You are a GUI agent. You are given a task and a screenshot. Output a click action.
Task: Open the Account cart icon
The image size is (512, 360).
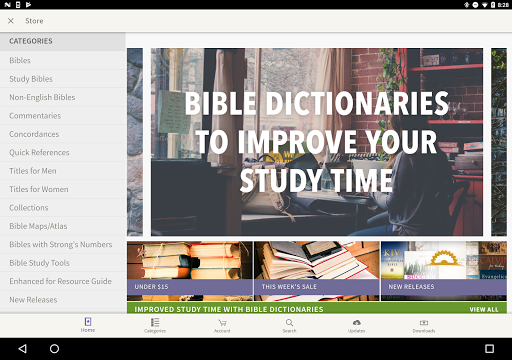pos(222,322)
